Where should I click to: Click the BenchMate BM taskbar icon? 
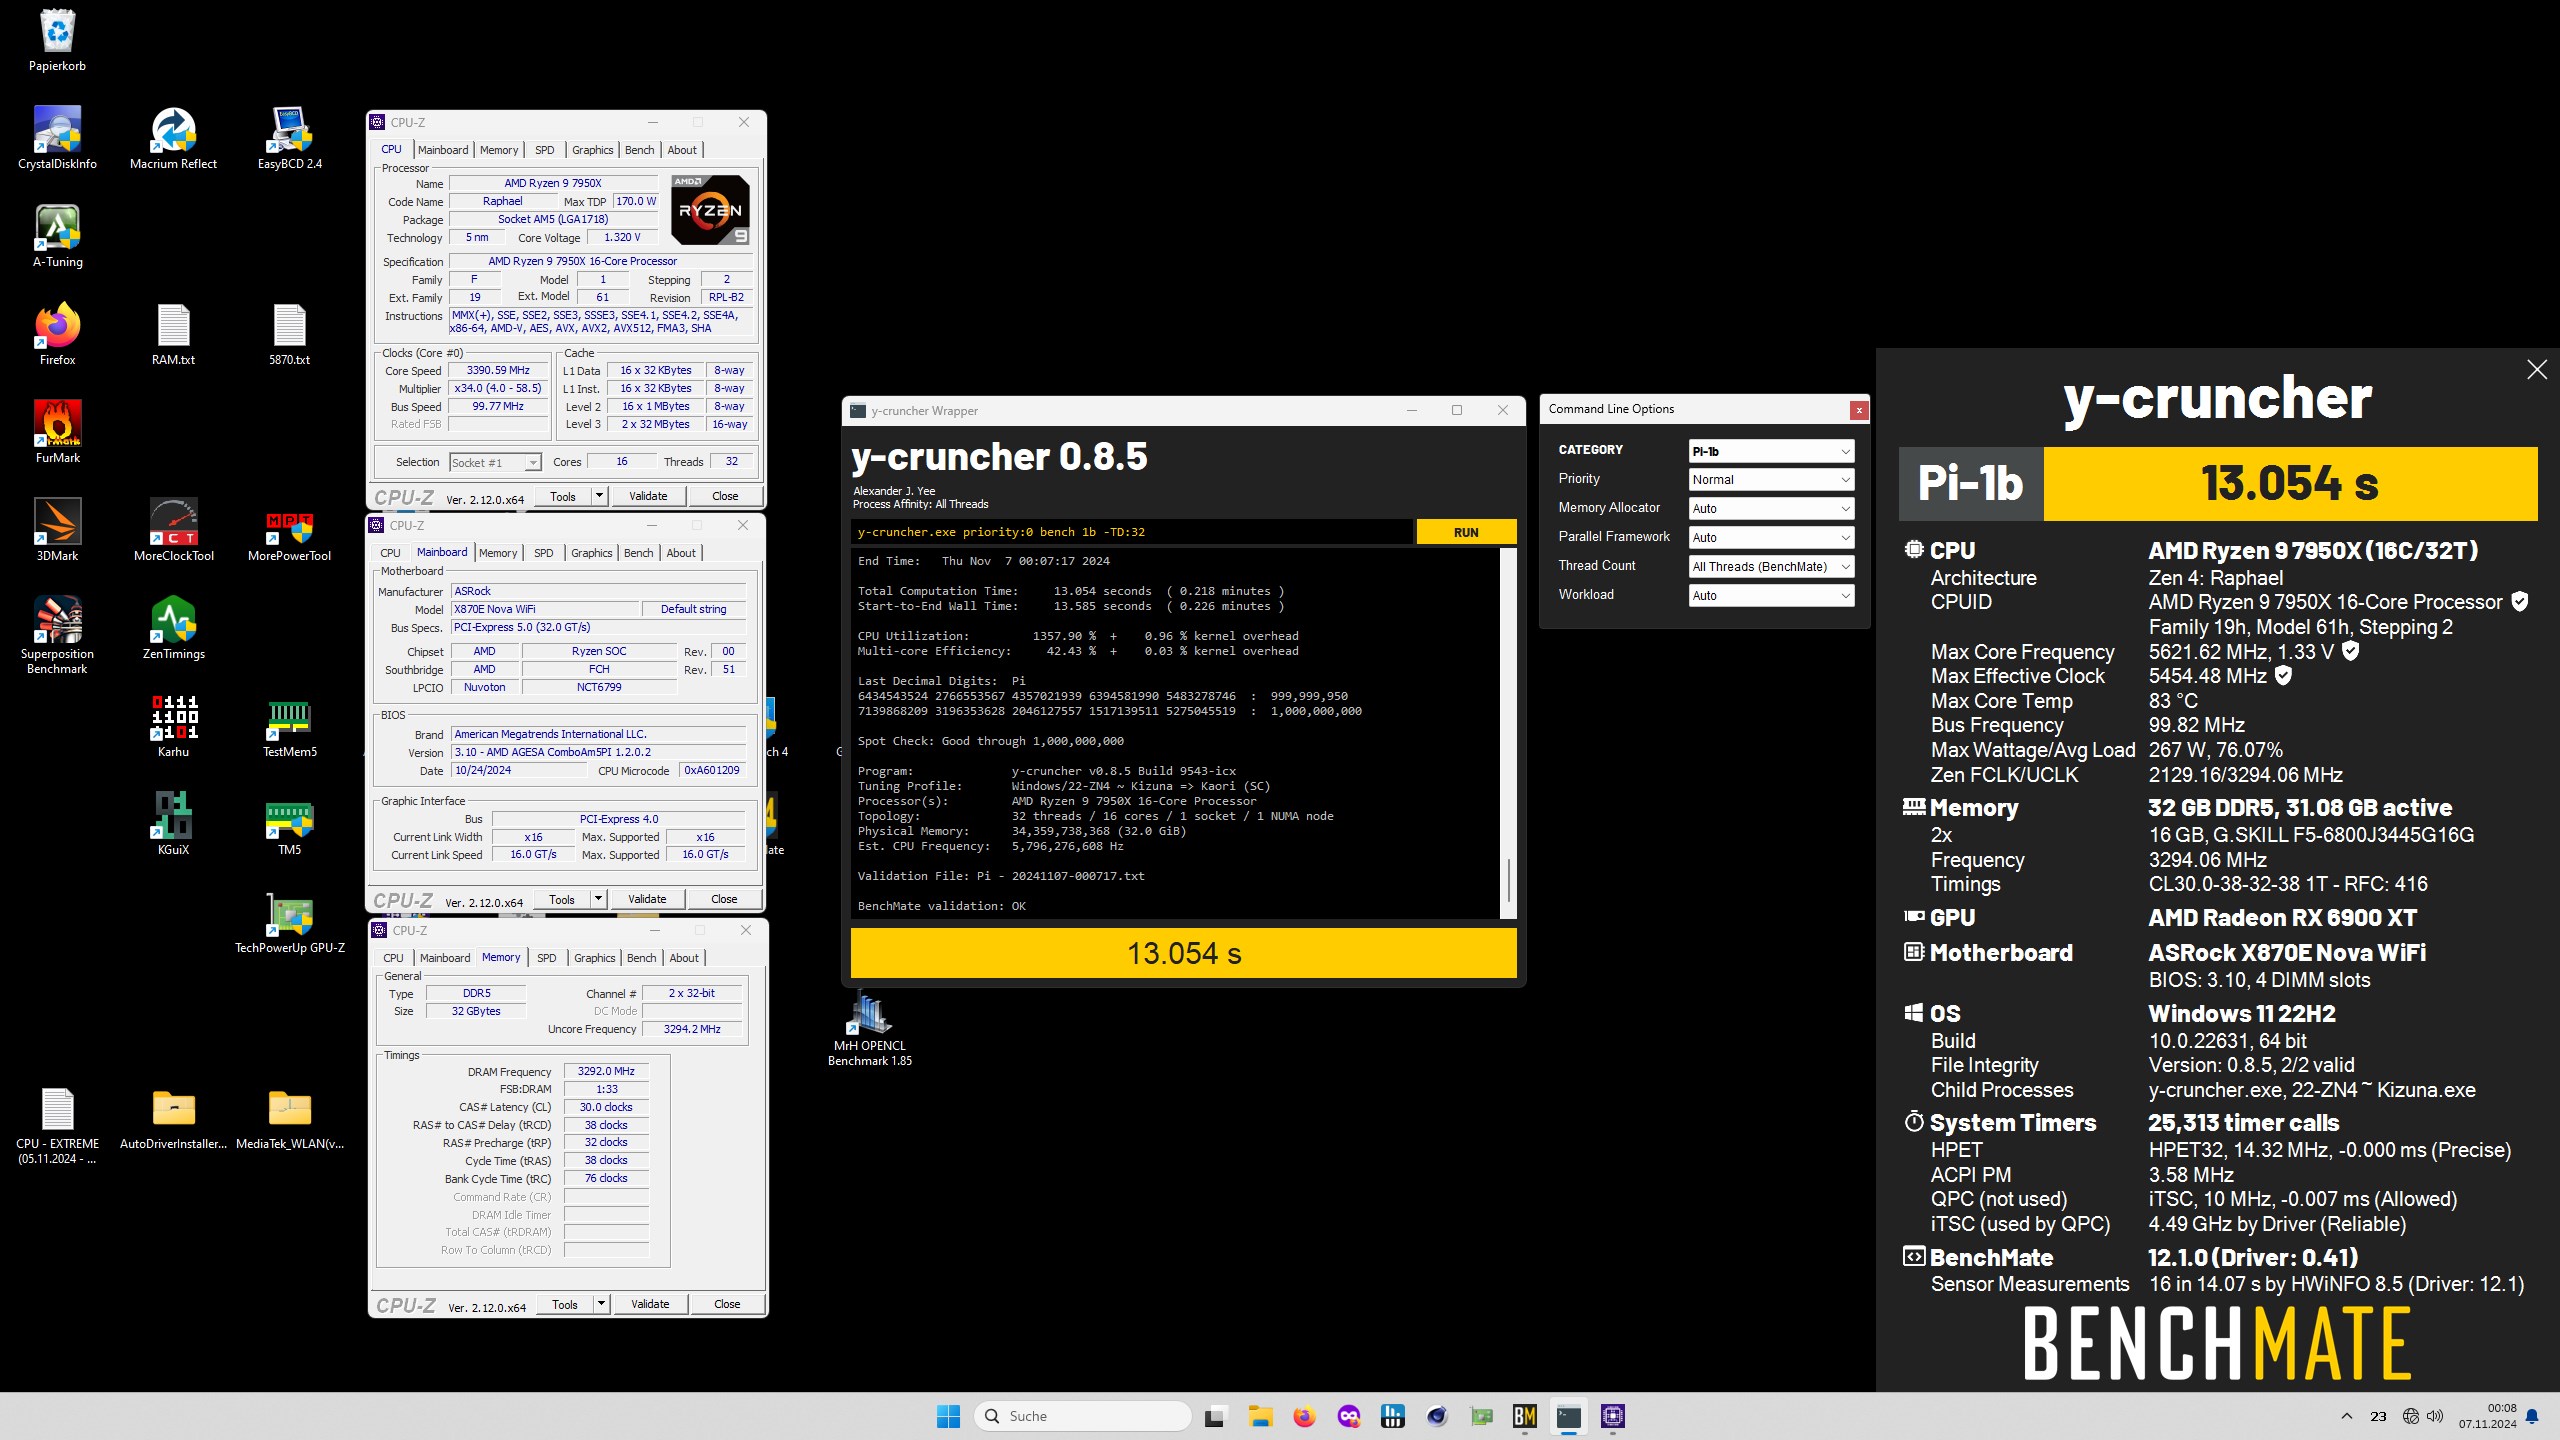pos(1524,1416)
